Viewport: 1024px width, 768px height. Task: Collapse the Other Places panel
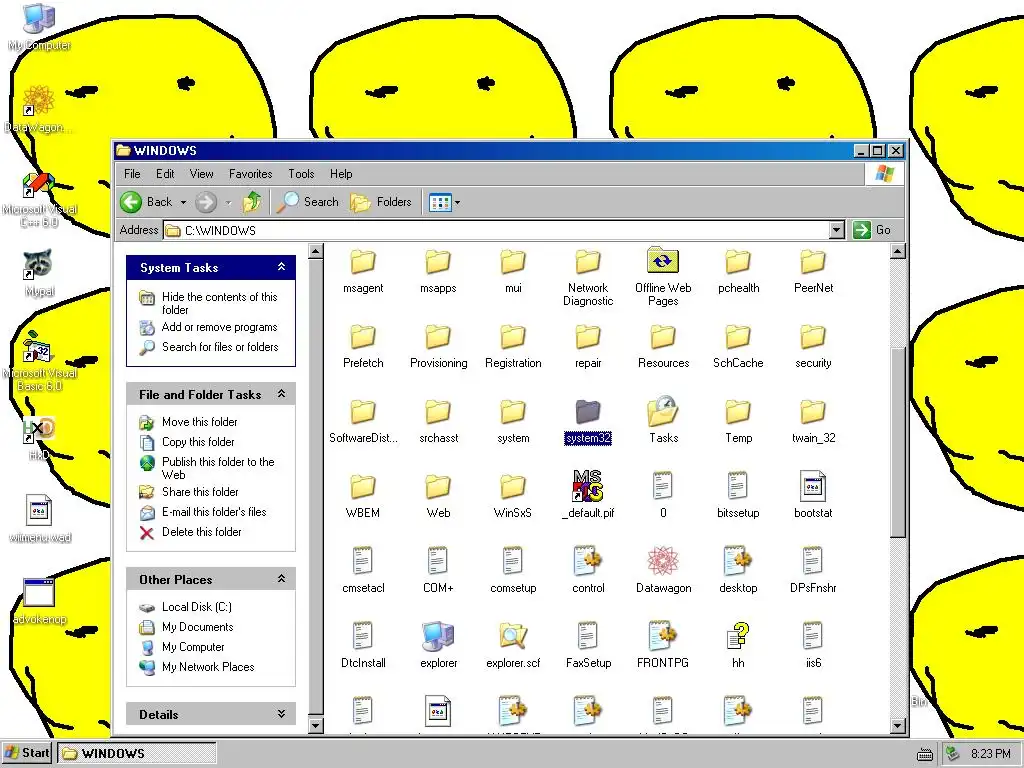click(281, 579)
